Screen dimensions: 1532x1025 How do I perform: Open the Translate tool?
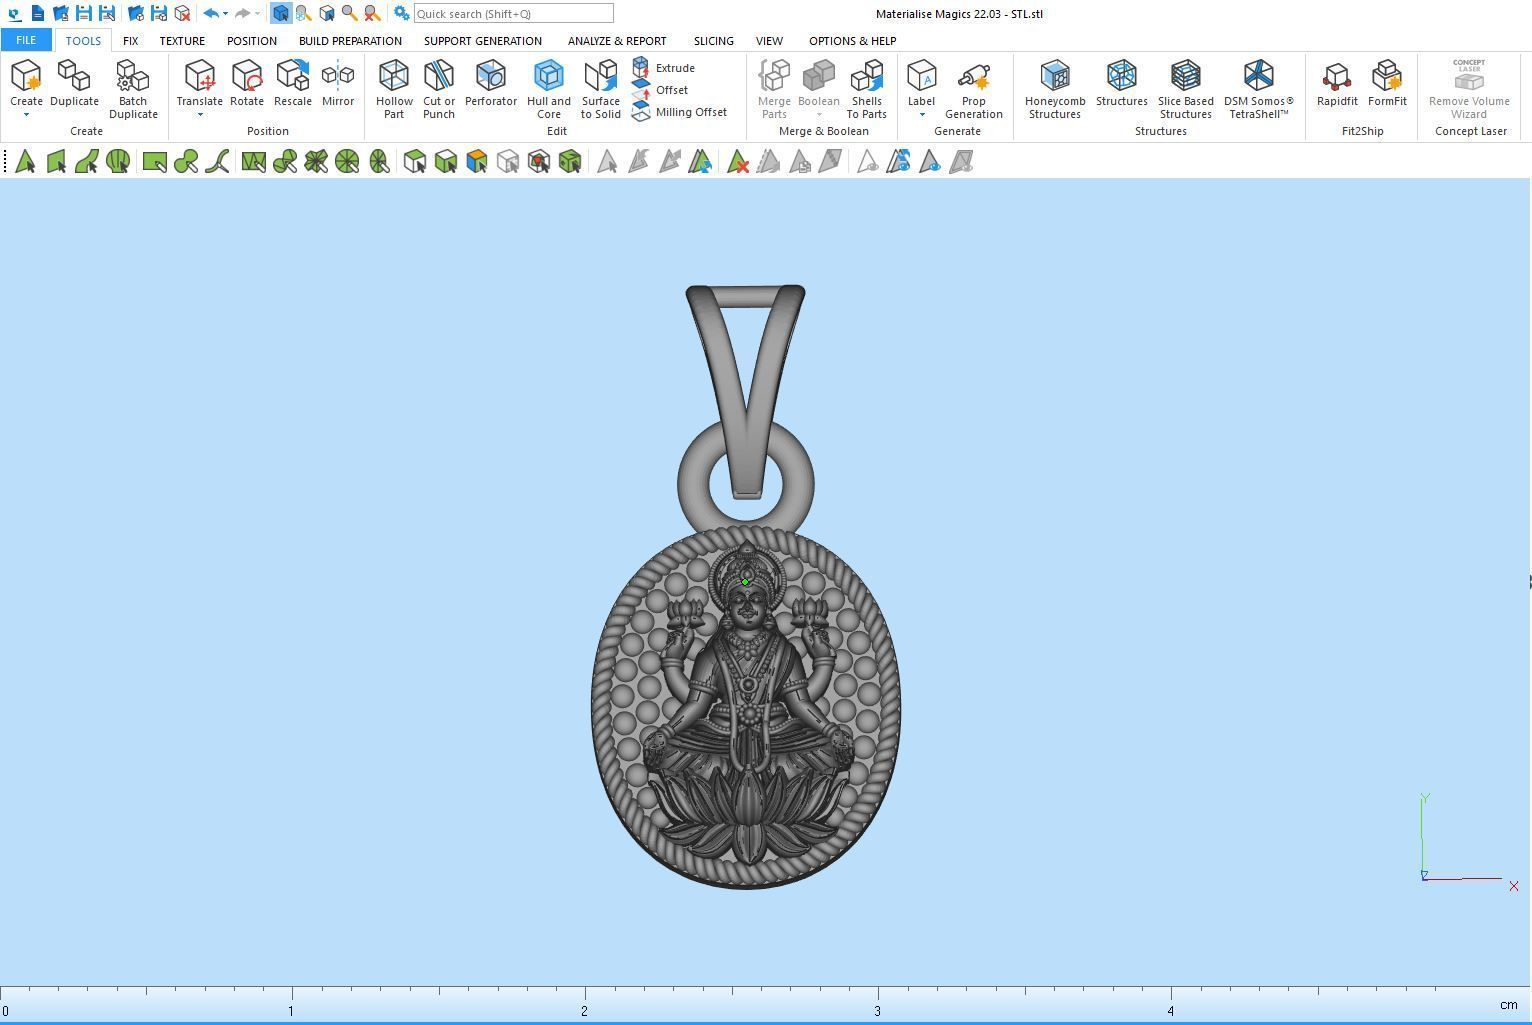pyautogui.click(x=199, y=83)
